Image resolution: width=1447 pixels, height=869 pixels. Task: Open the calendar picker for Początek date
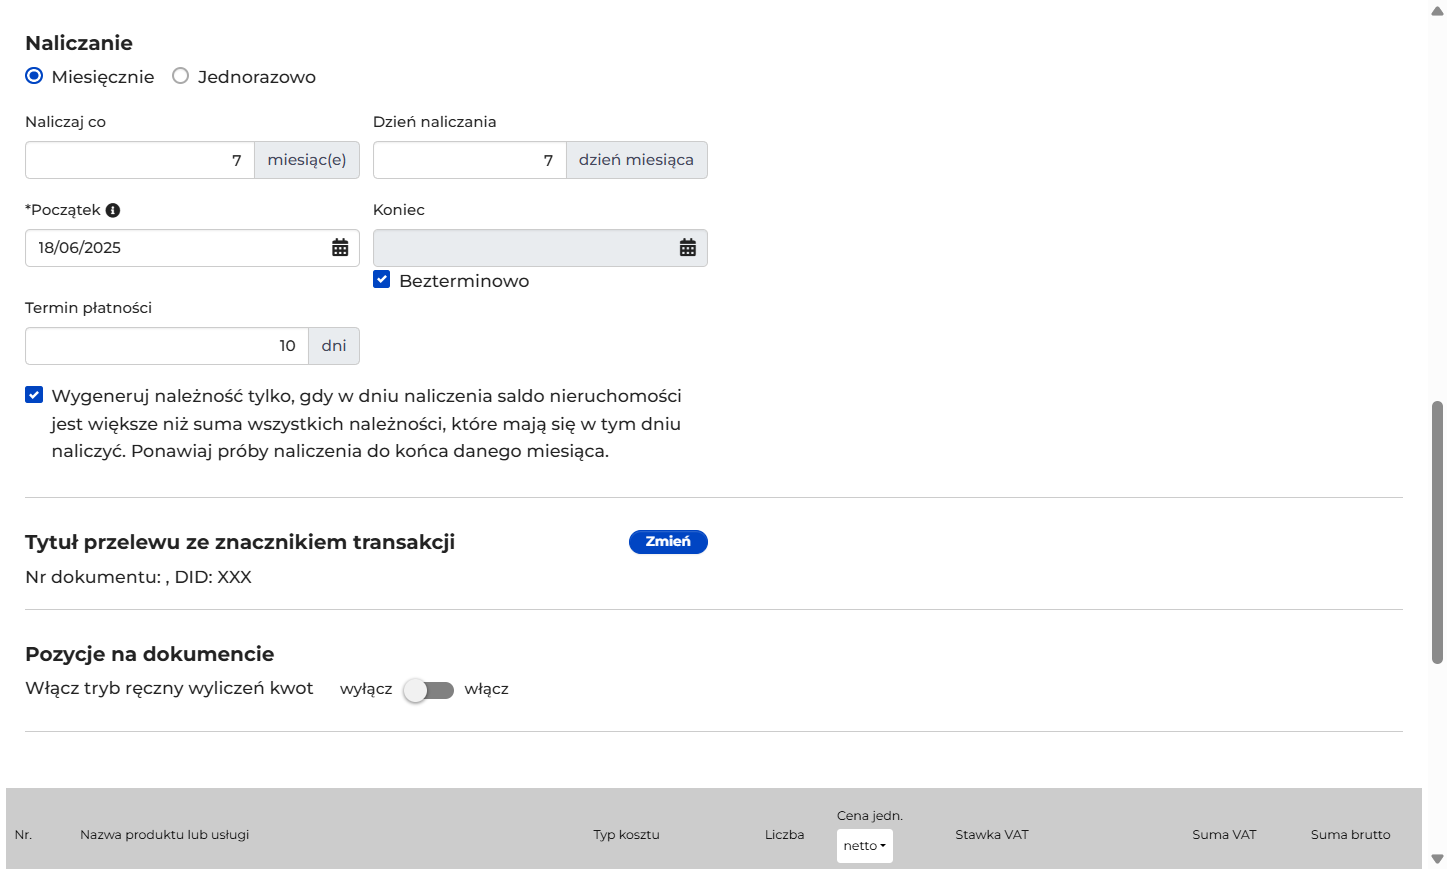pyautogui.click(x=340, y=248)
